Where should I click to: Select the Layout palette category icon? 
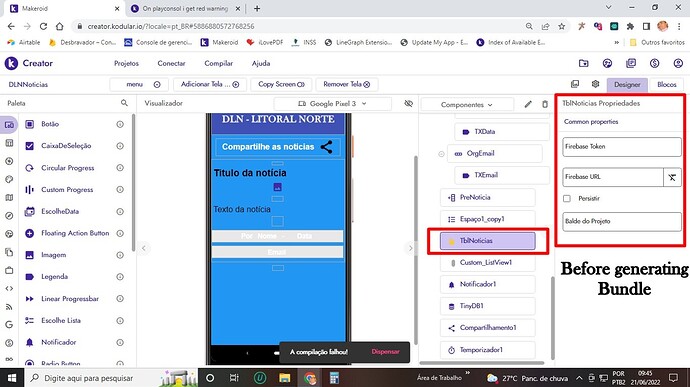[9, 143]
